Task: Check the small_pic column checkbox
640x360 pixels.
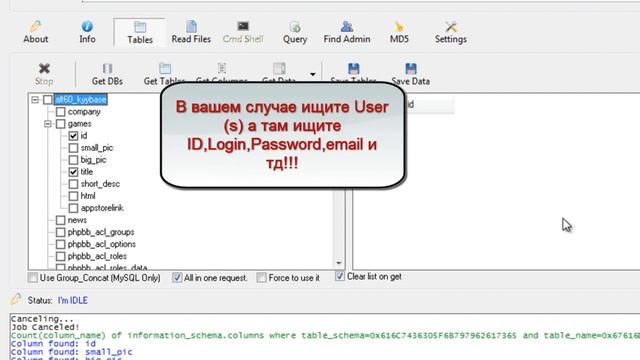Action: tap(73, 148)
